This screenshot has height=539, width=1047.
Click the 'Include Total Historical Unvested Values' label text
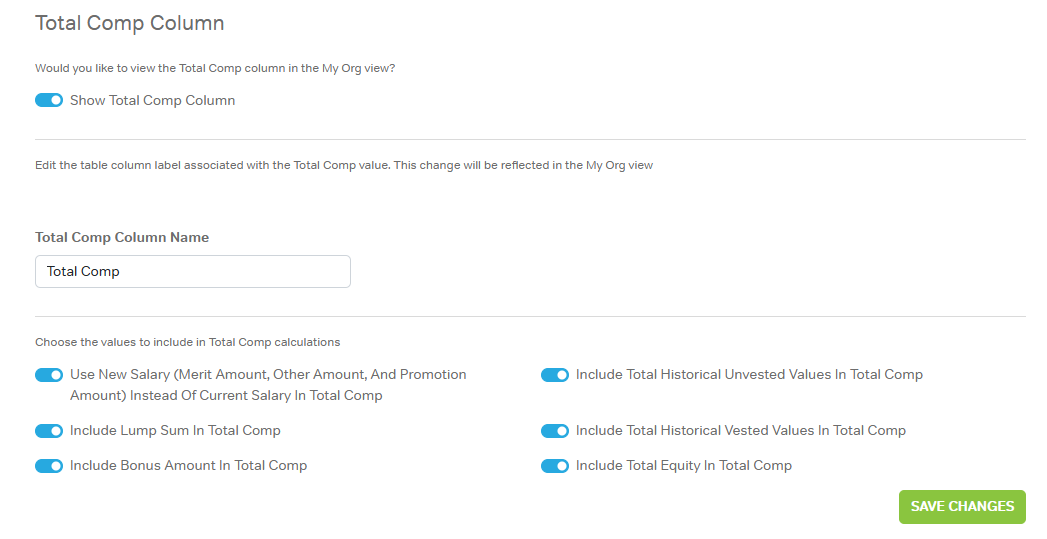coord(748,375)
